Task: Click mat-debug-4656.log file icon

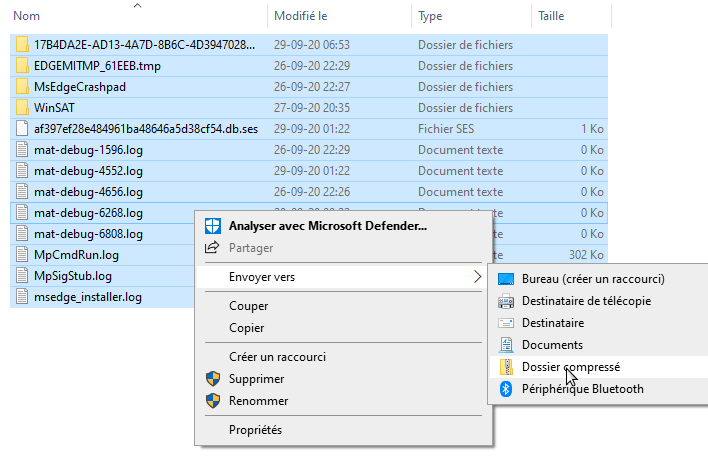Action: [22, 192]
